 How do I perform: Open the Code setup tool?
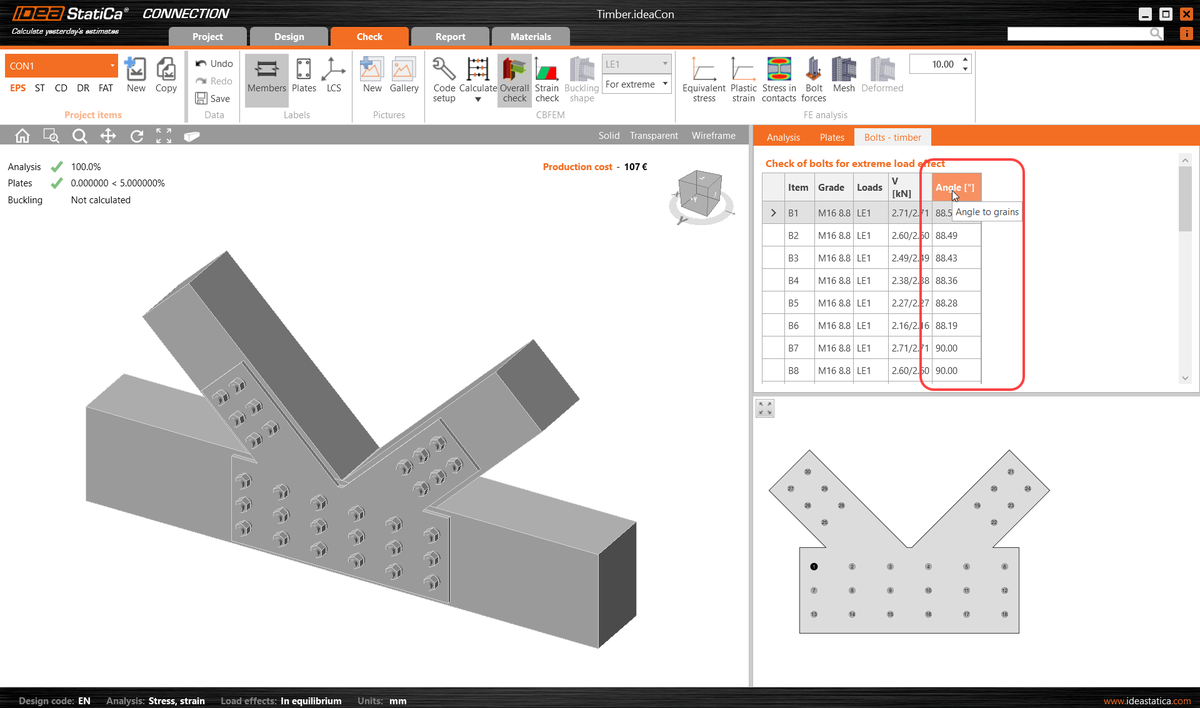[x=442, y=79]
